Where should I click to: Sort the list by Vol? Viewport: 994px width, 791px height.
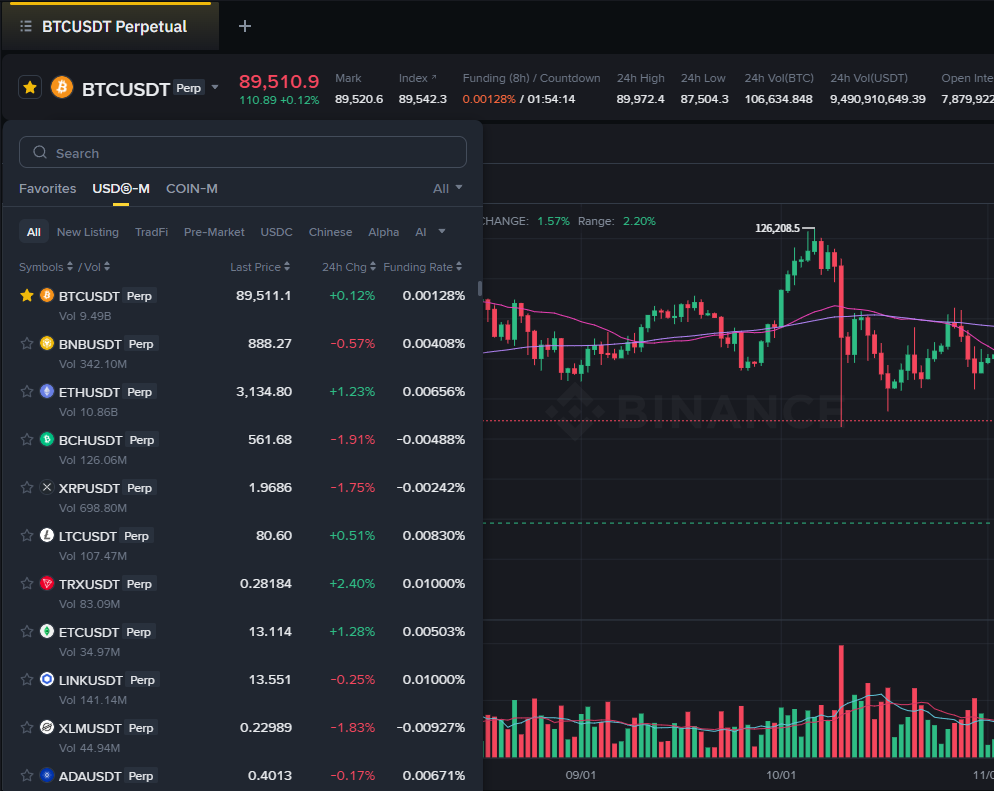coord(96,267)
